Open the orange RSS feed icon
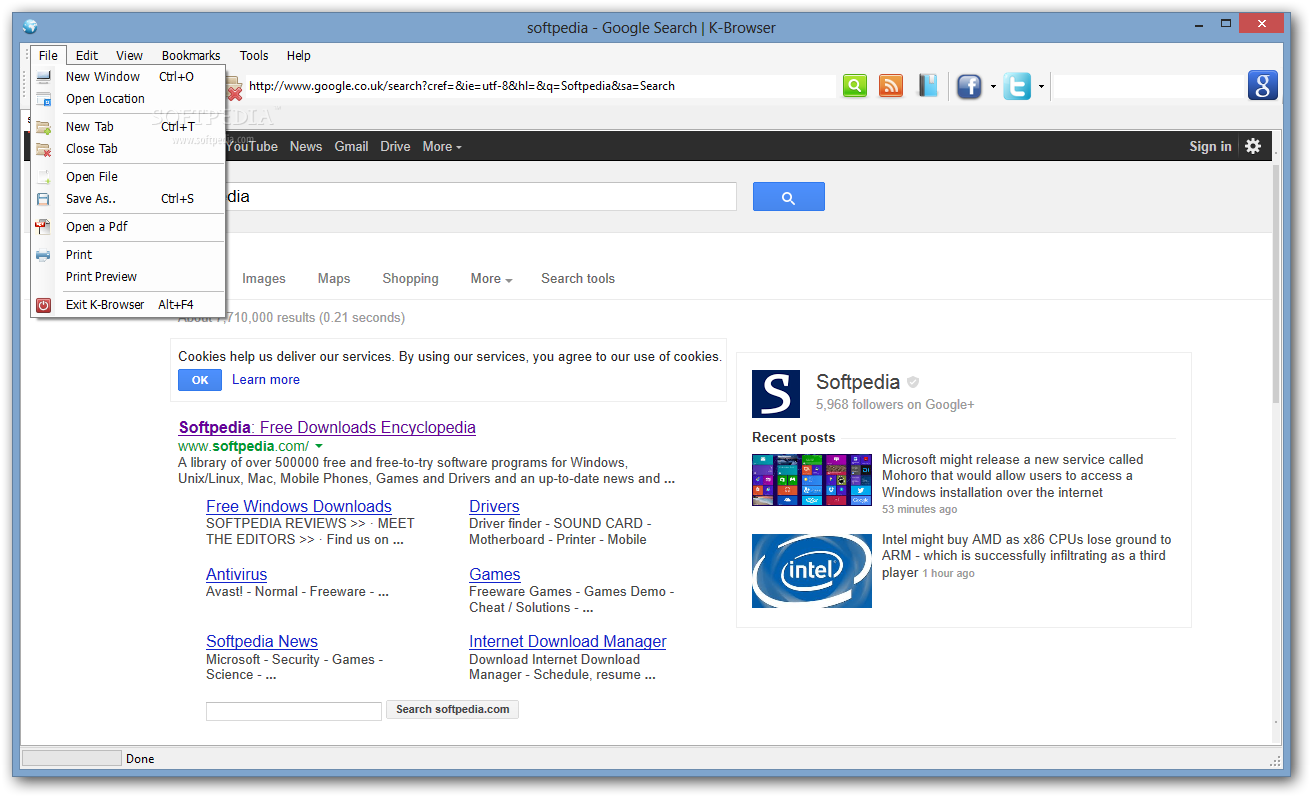 [891, 86]
